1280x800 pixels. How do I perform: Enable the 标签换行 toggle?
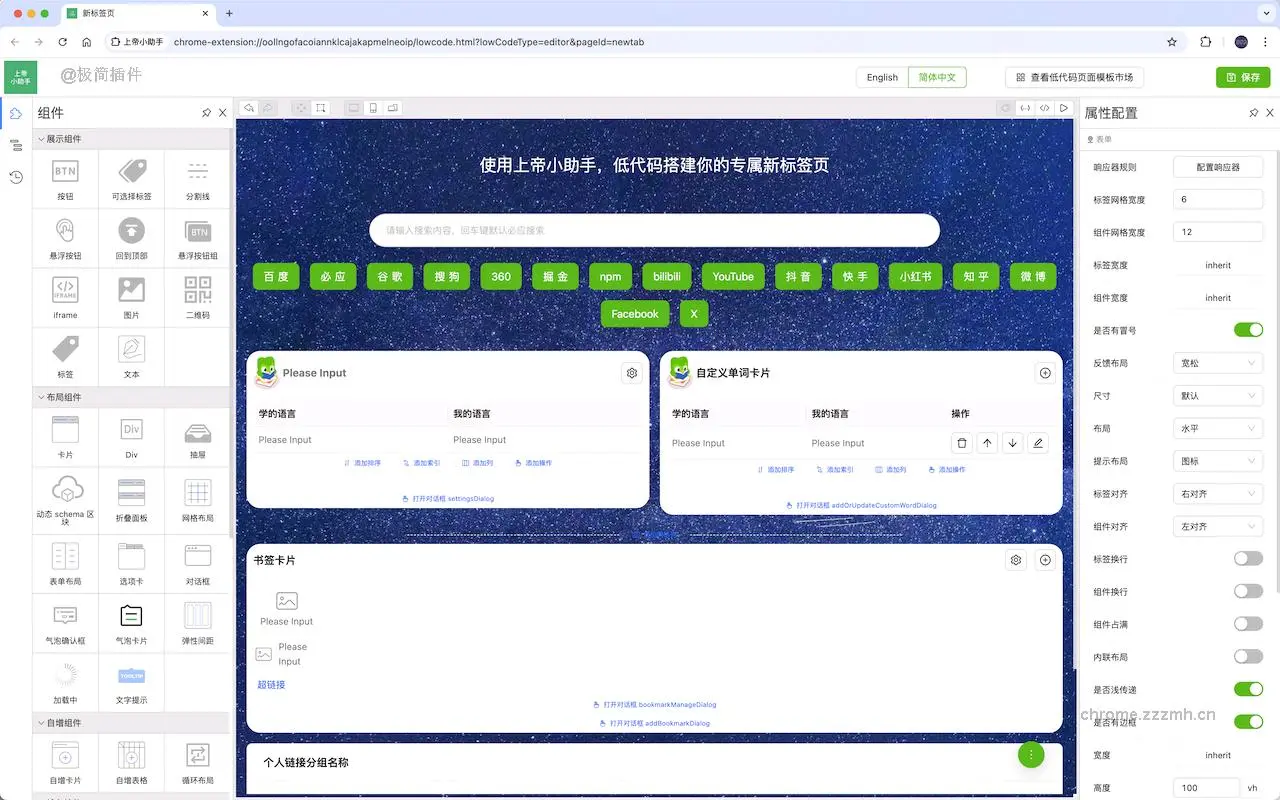1248,558
